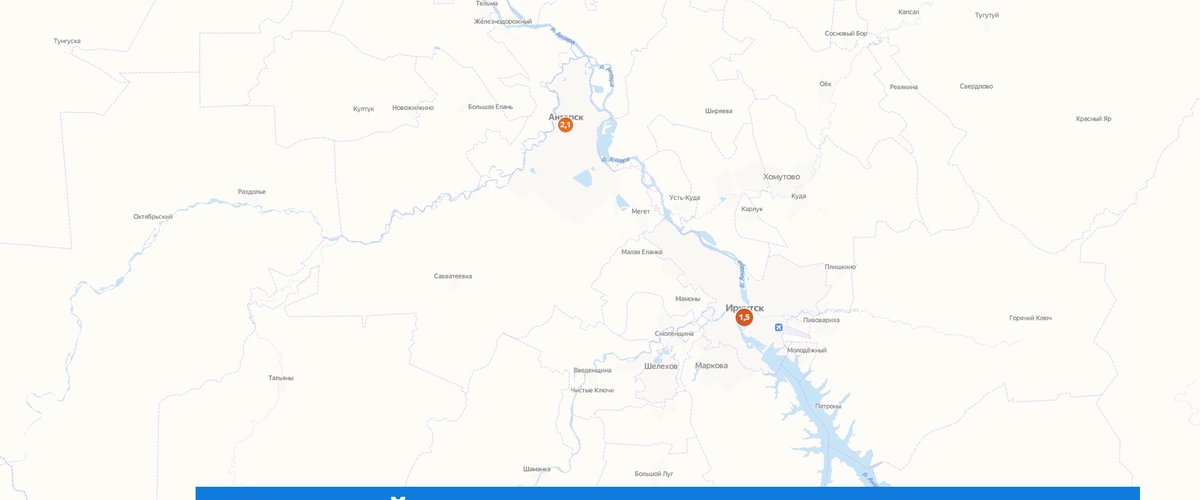
Task: Click the orange 1,5 marker at Иркутск
Action: point(744,317)
